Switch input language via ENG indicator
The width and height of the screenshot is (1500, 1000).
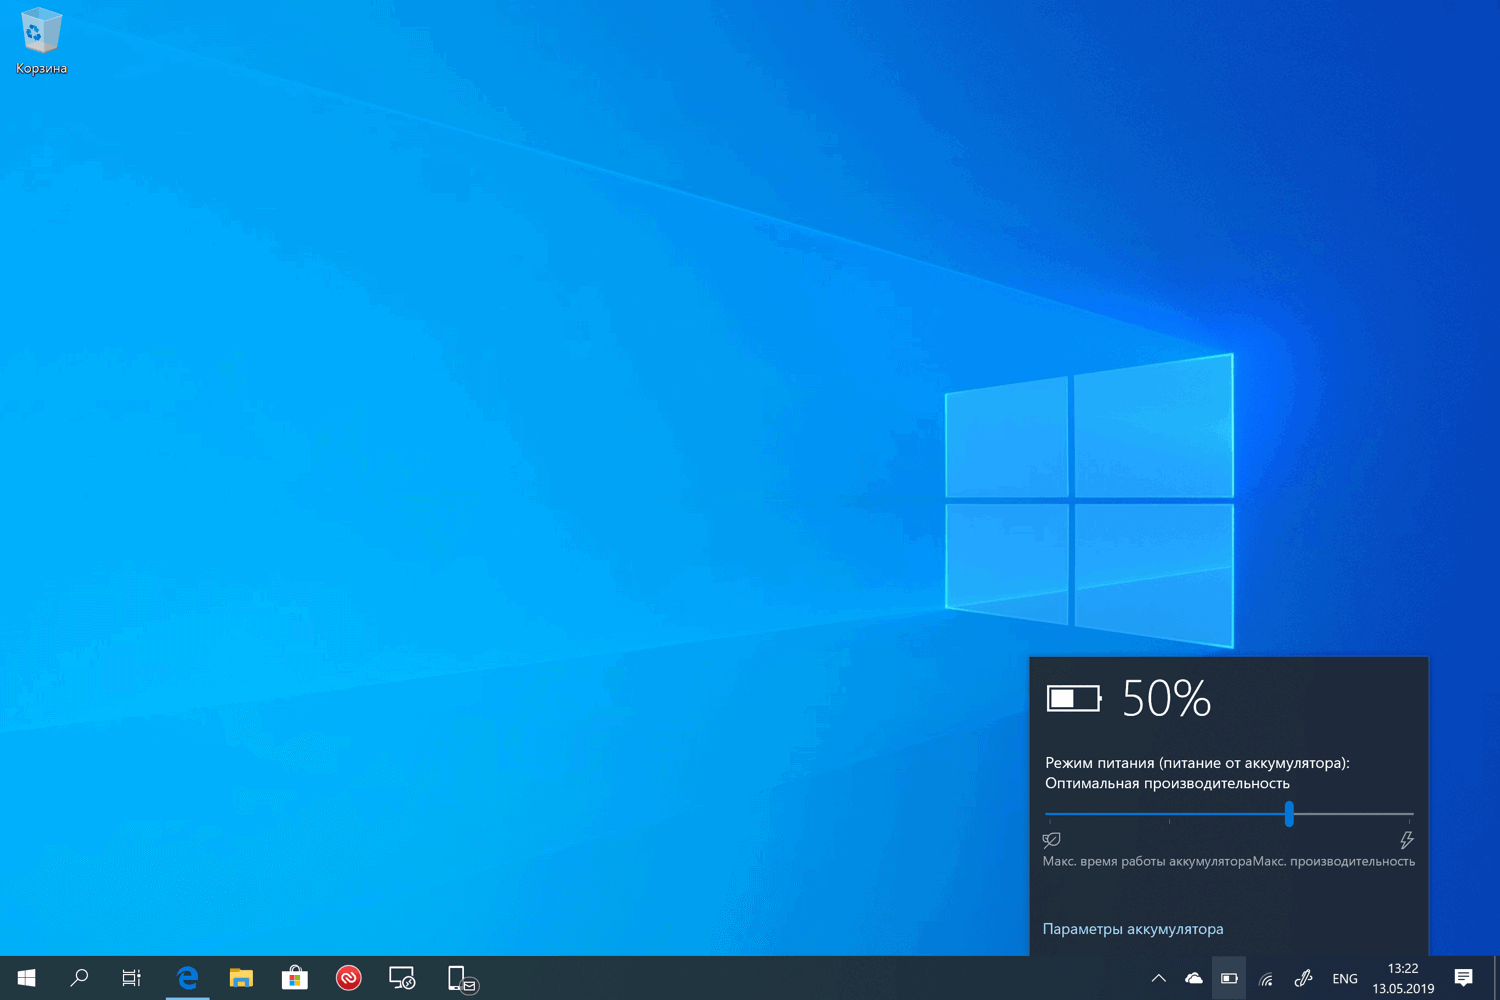pos(1345,979)
